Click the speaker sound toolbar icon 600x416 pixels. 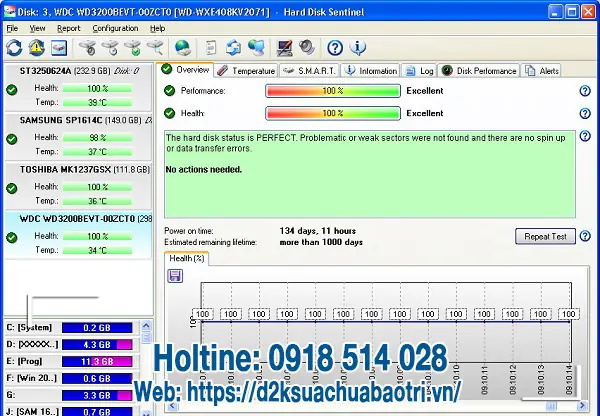point(307,48)
